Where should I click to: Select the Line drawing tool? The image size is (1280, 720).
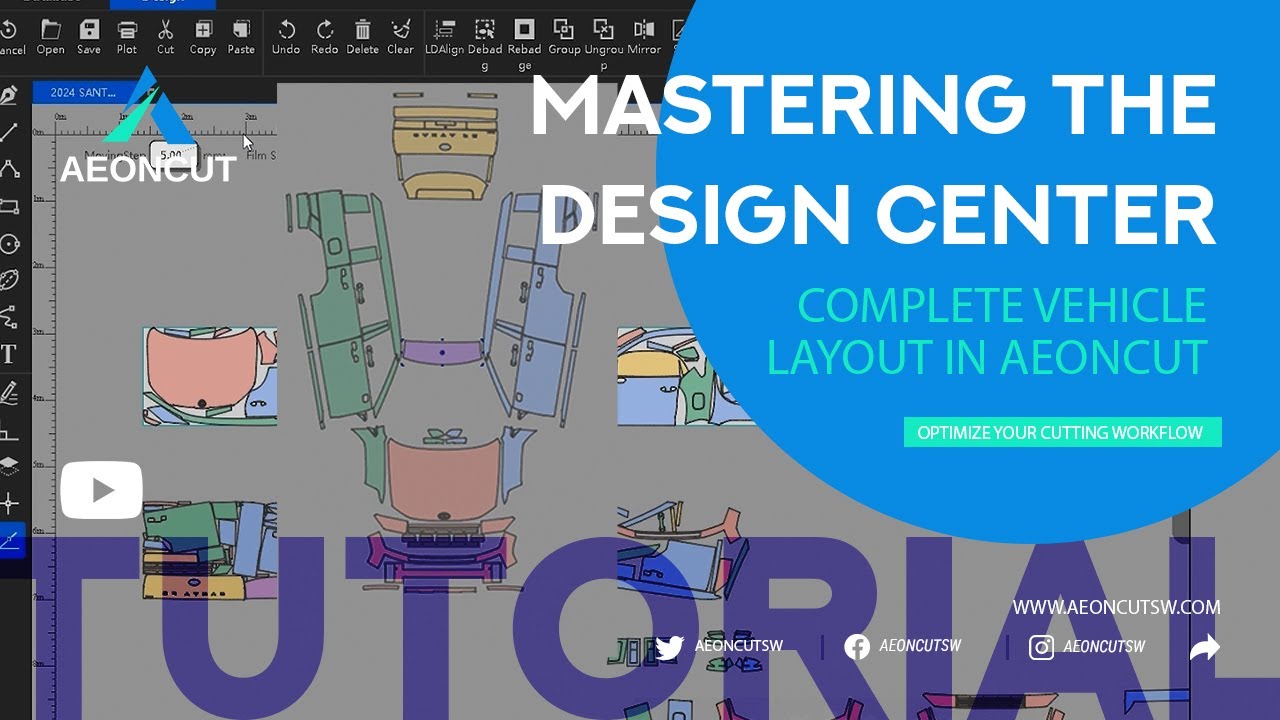(9, 132)
